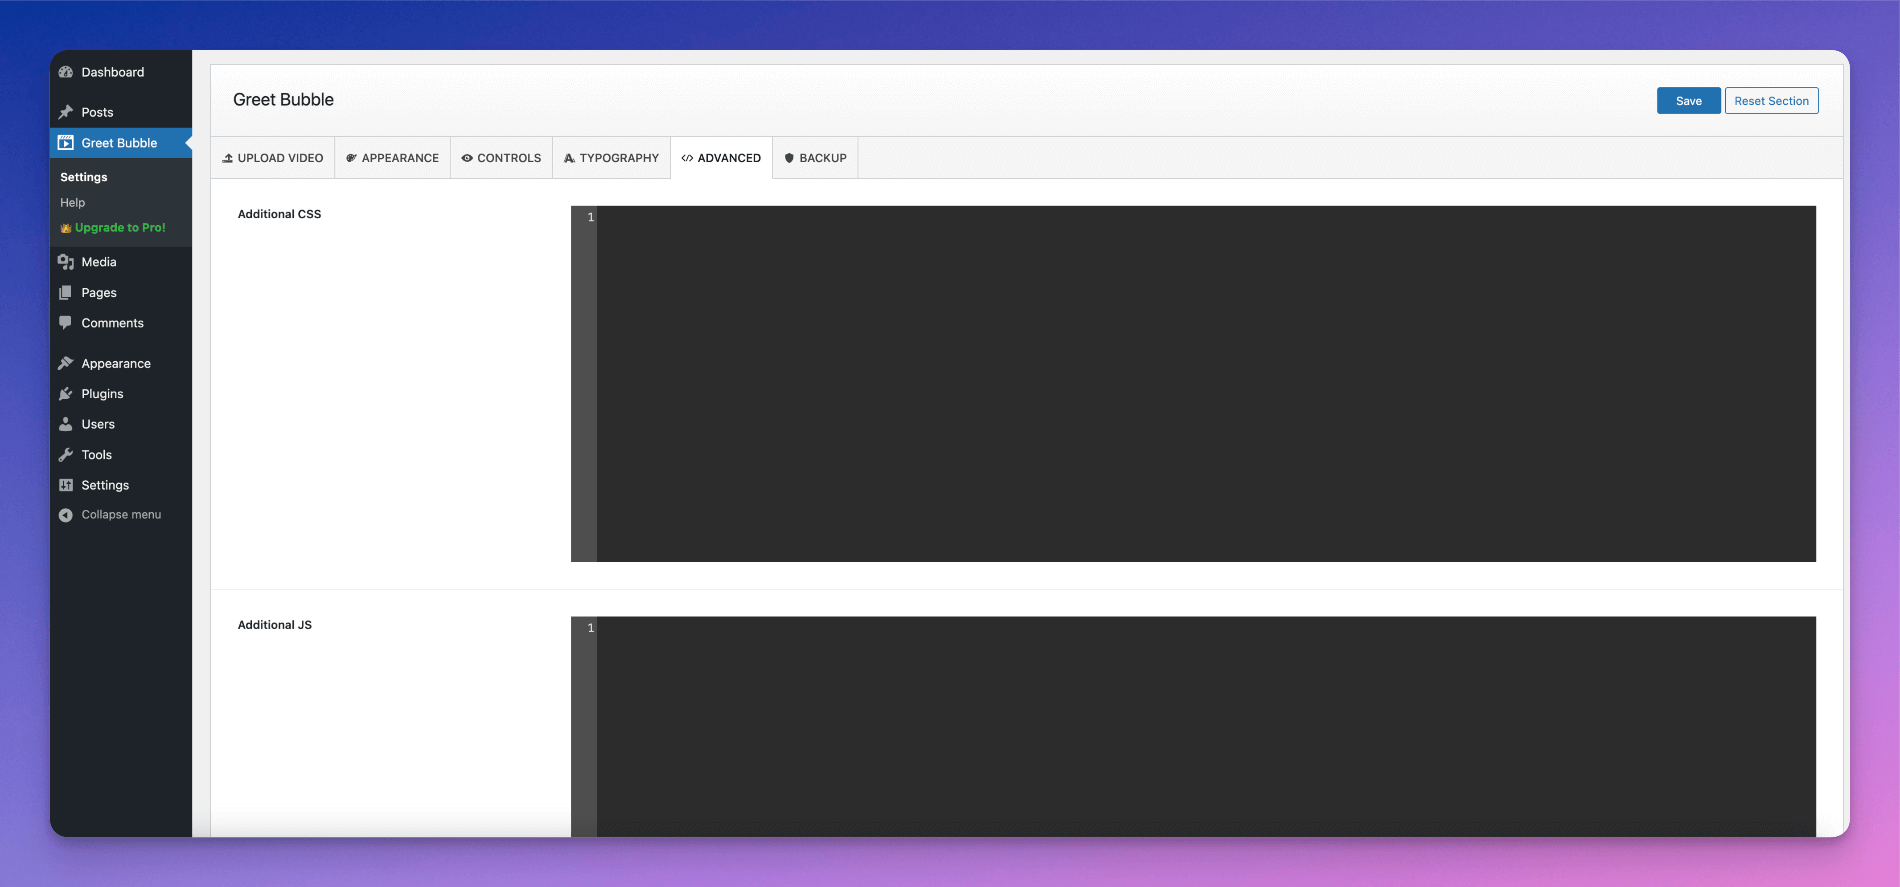Open the Users menu item
Screen dimensions: 1900x887
121,424
